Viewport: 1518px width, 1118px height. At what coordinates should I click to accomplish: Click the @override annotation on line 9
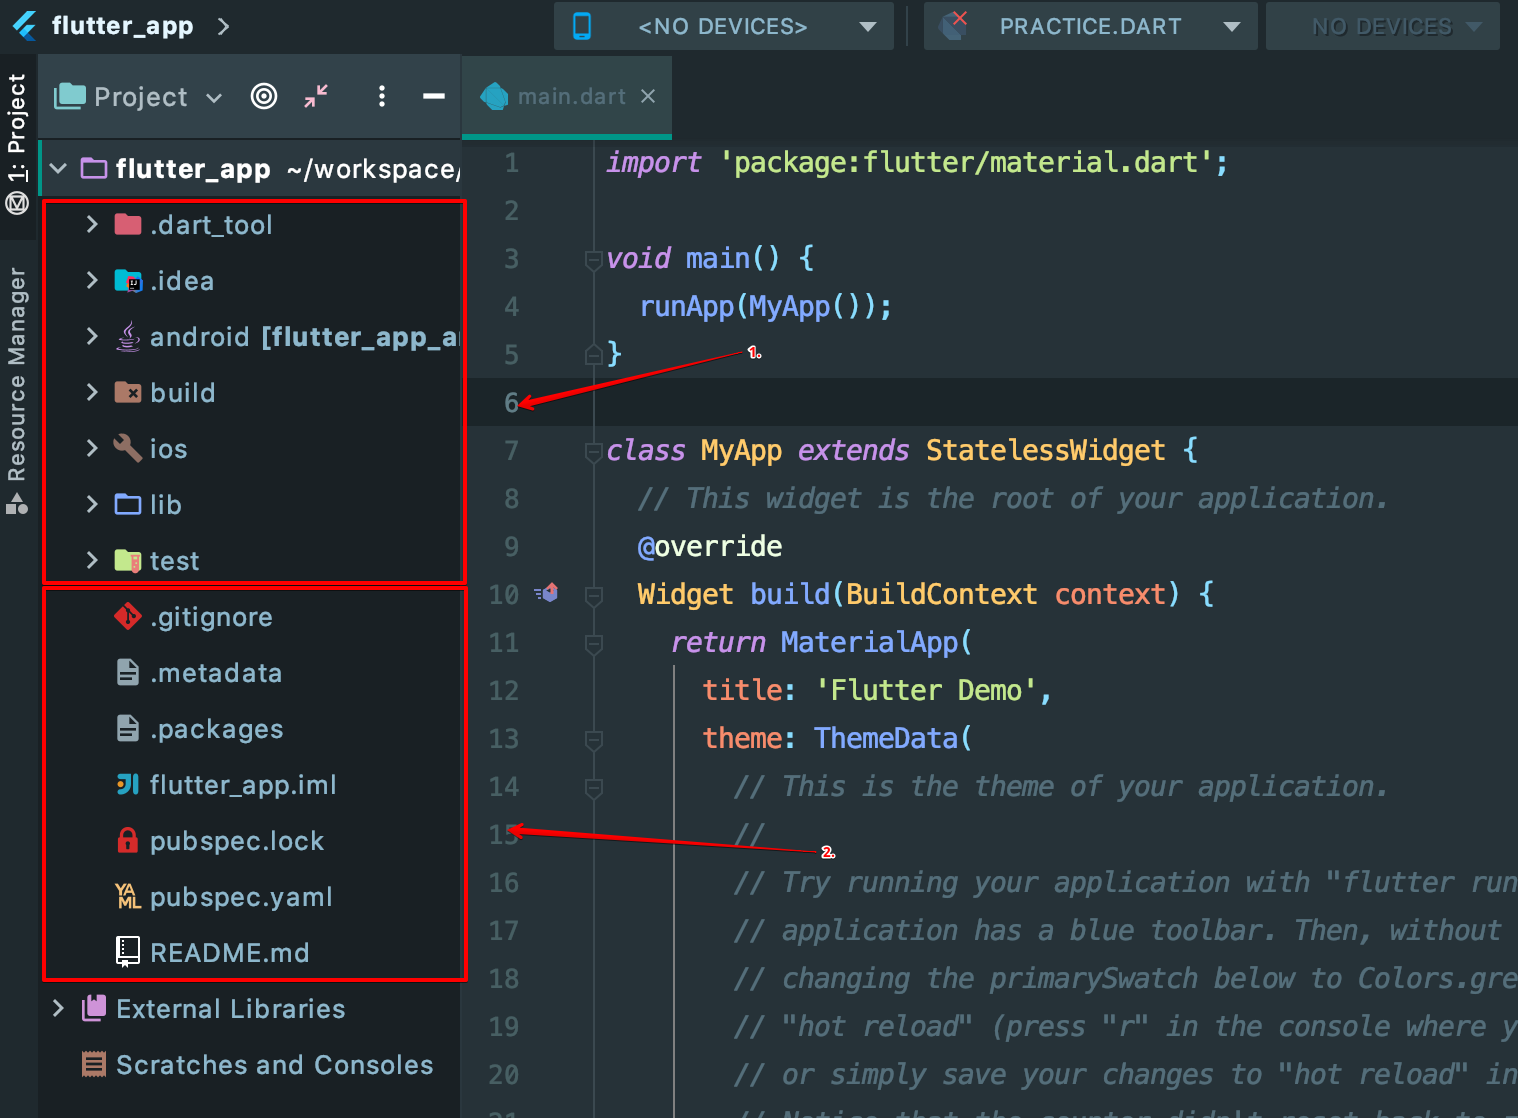click(710, 546)
